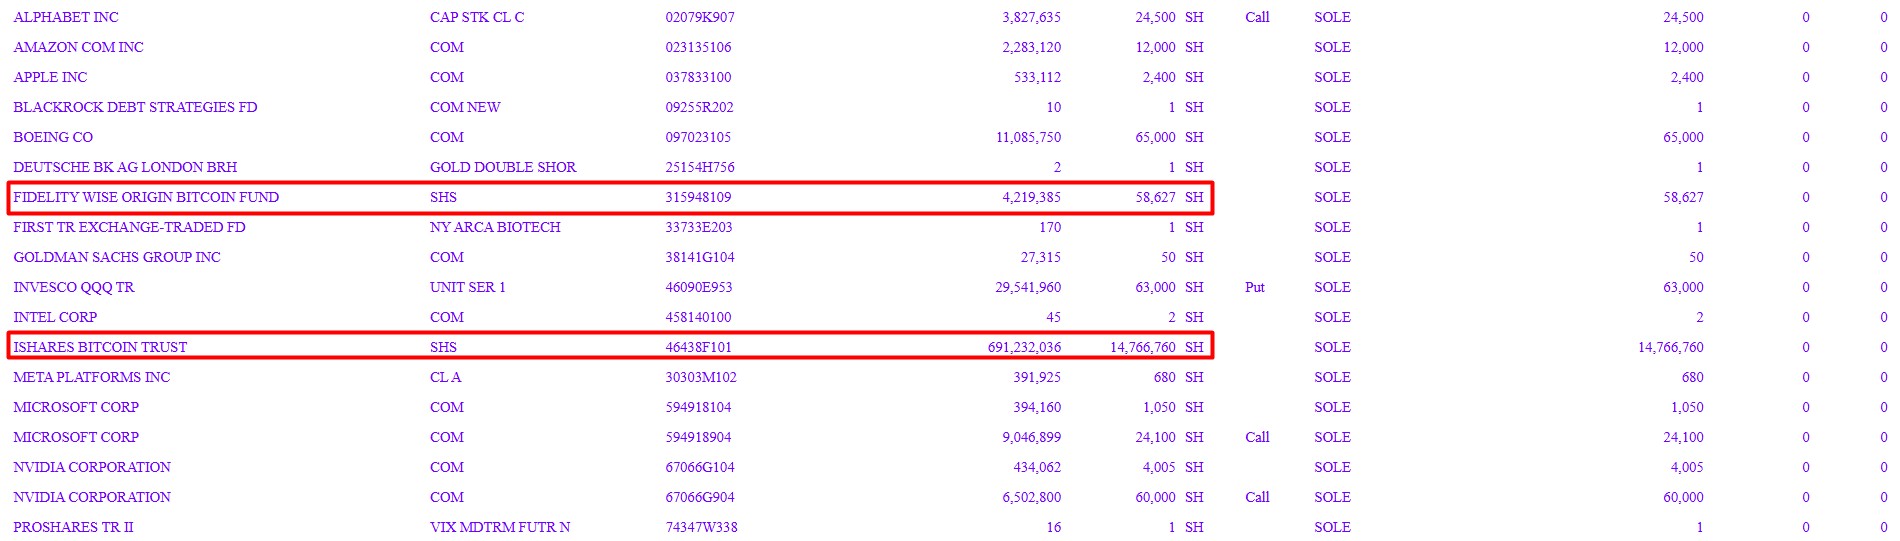
Task: Click the META PLATFORMS INC name
Action: (x=92, y=377)
